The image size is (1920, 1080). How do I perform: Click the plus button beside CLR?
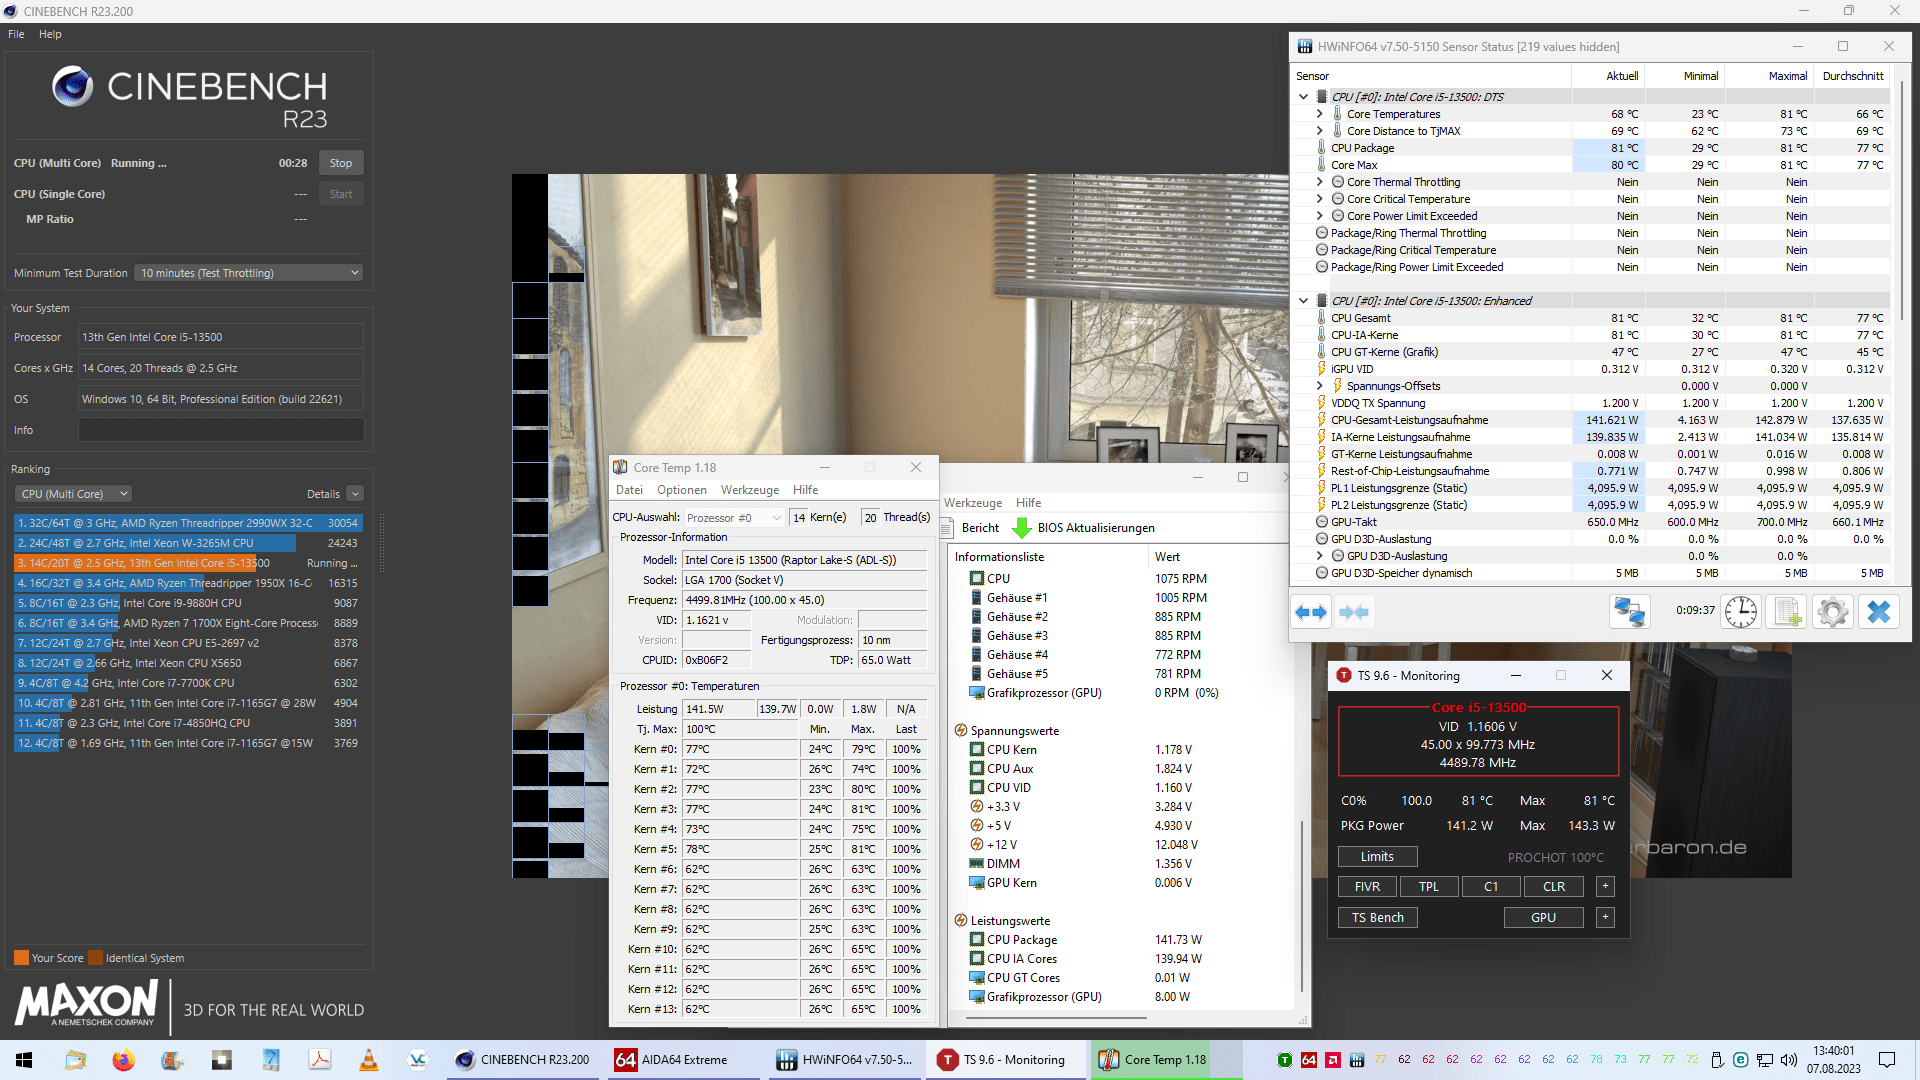pos(1605,887)
